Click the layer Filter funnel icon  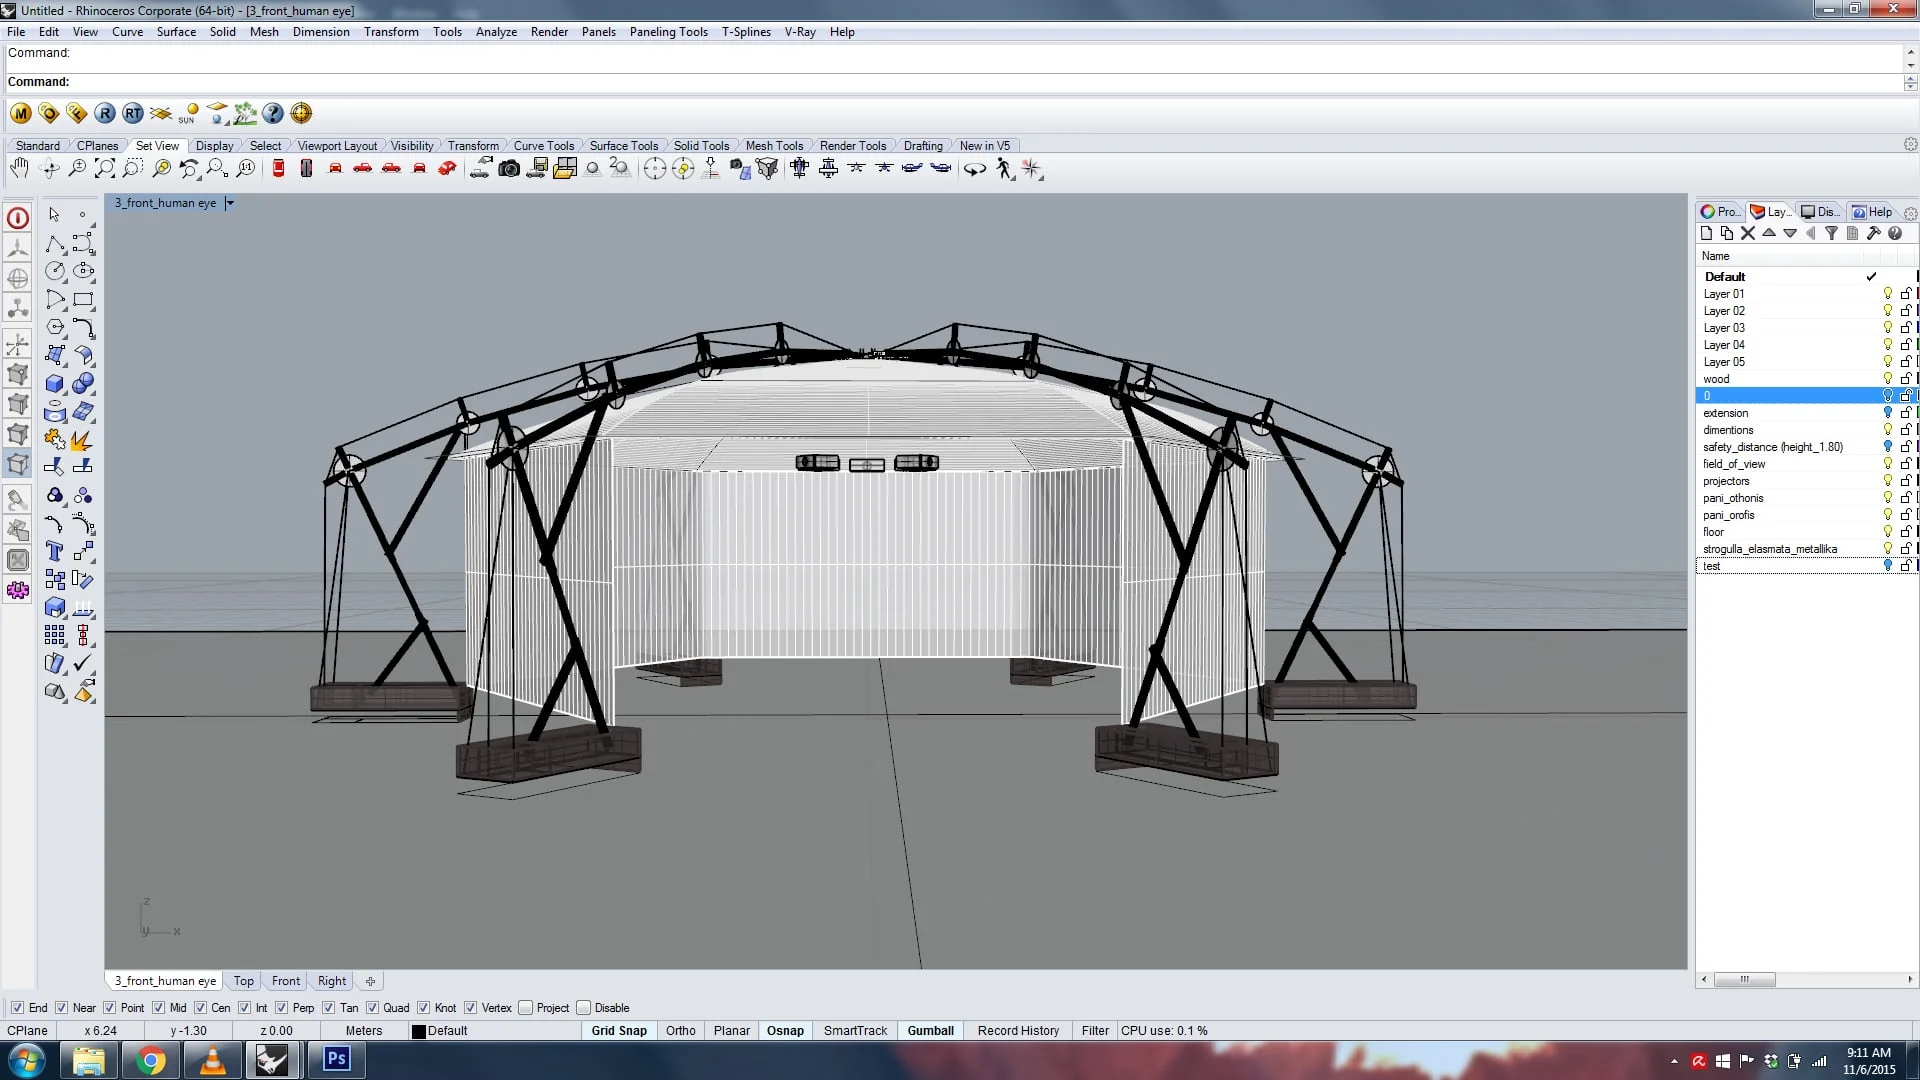[x=1831, y=233]
